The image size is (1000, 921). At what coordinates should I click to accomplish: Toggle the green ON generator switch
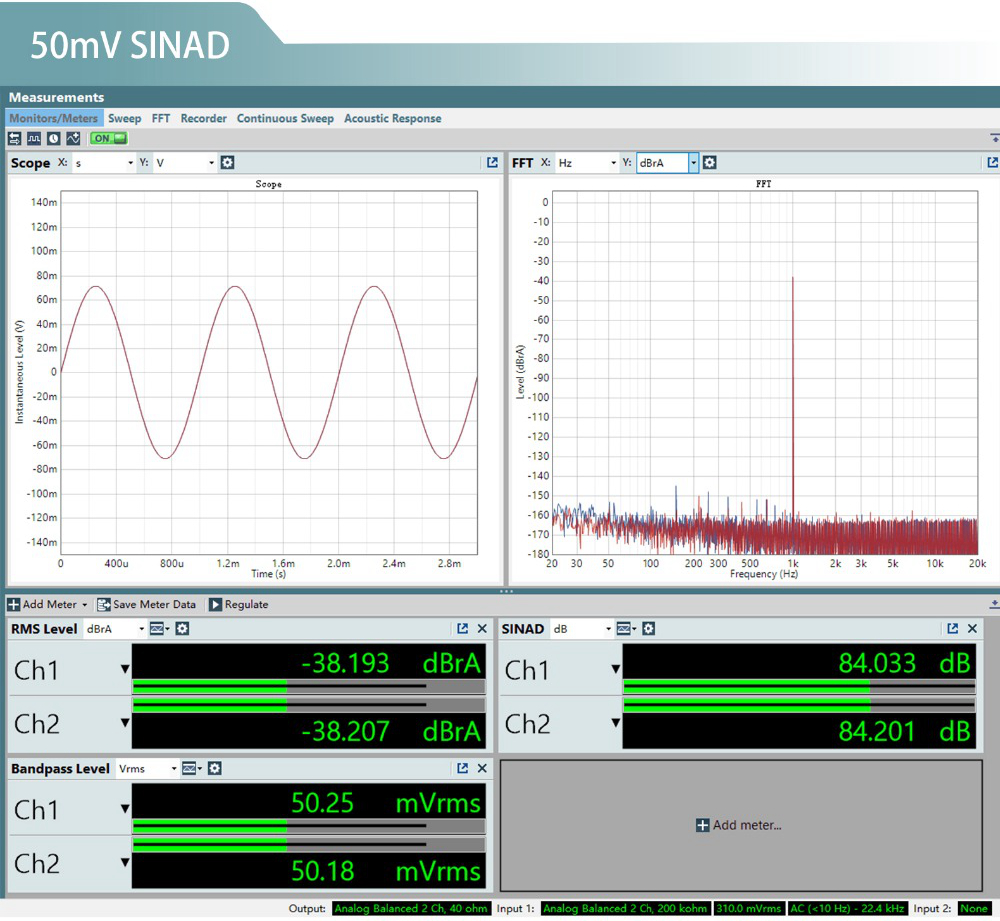click(x=108, y=139)
